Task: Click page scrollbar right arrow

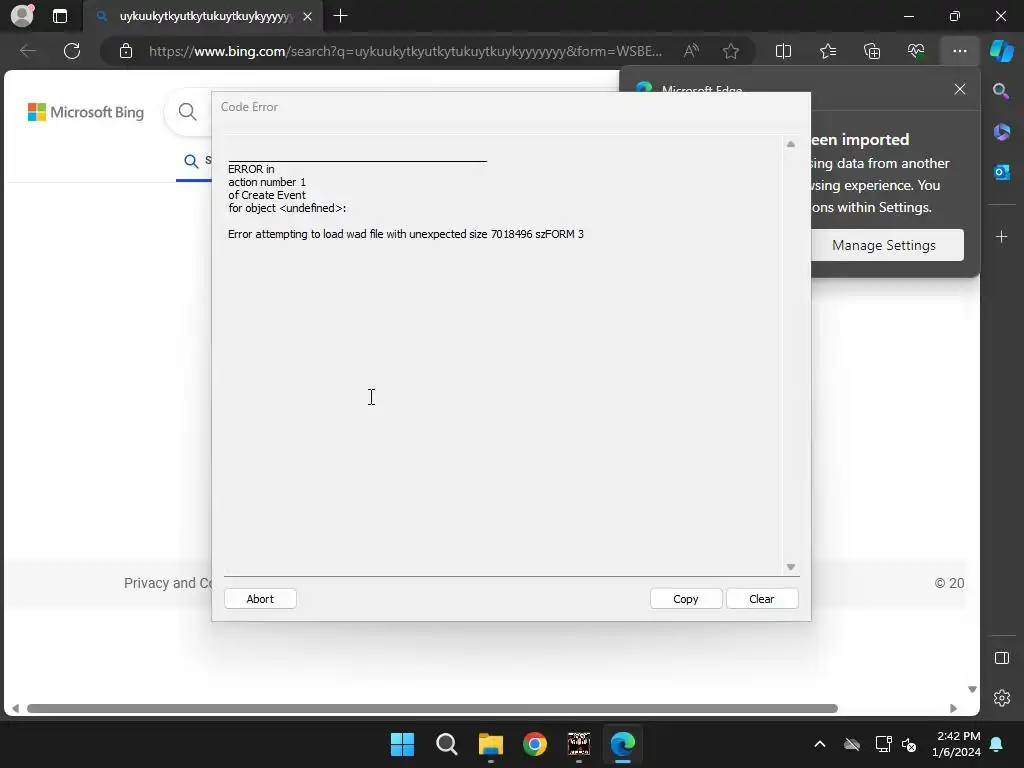Action: click(953, 709)
